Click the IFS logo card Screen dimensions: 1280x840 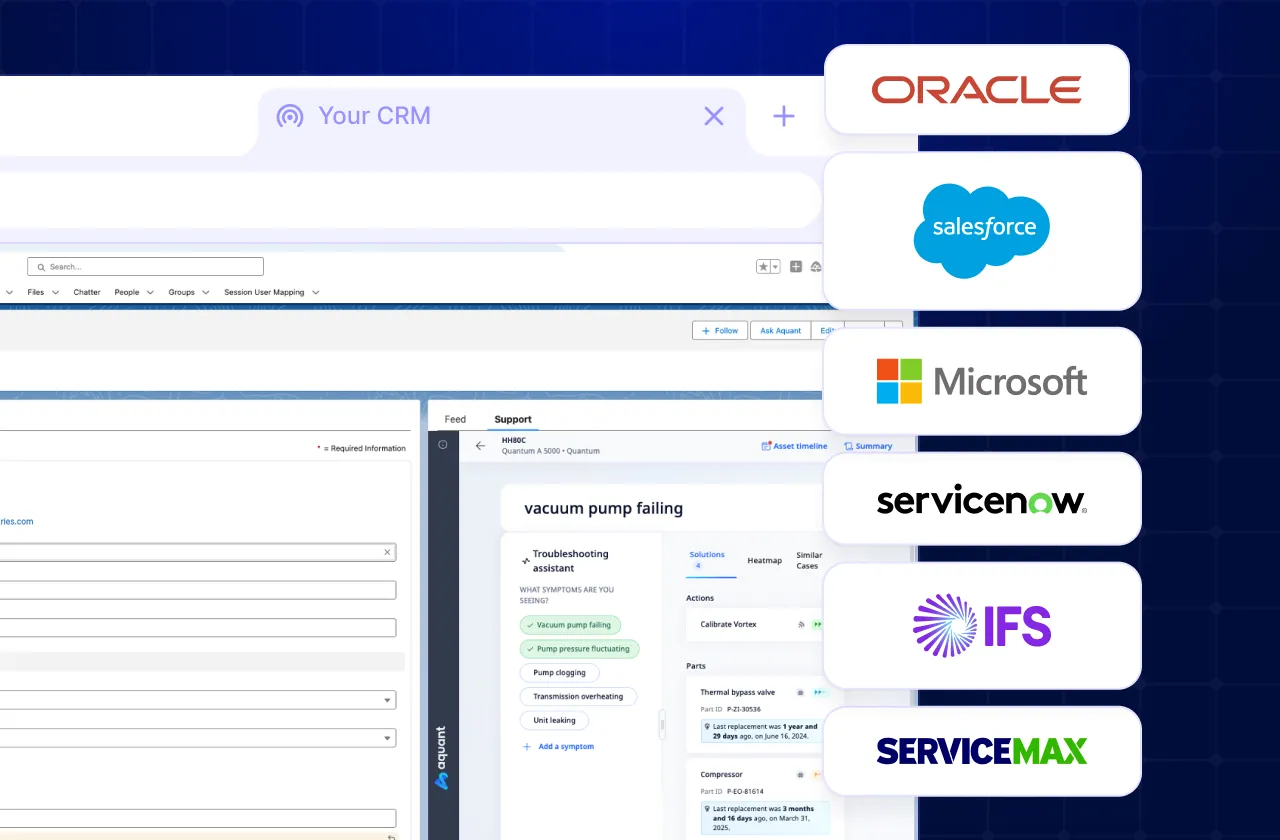pos(982,626)
